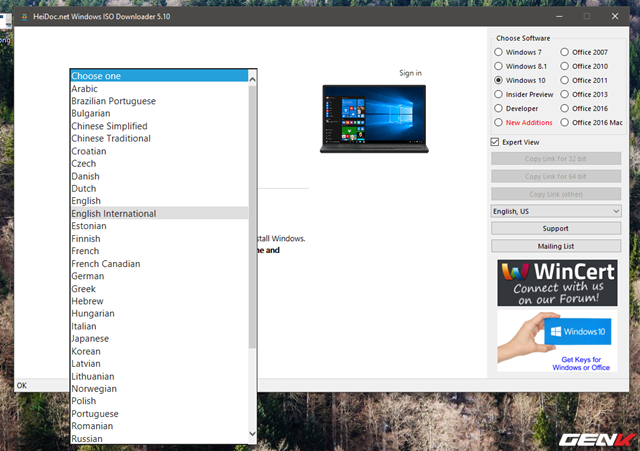The height and width of the screenshot is (451, 640).
Task: Select the Office 2010 radio button
Action: [564, 66]
